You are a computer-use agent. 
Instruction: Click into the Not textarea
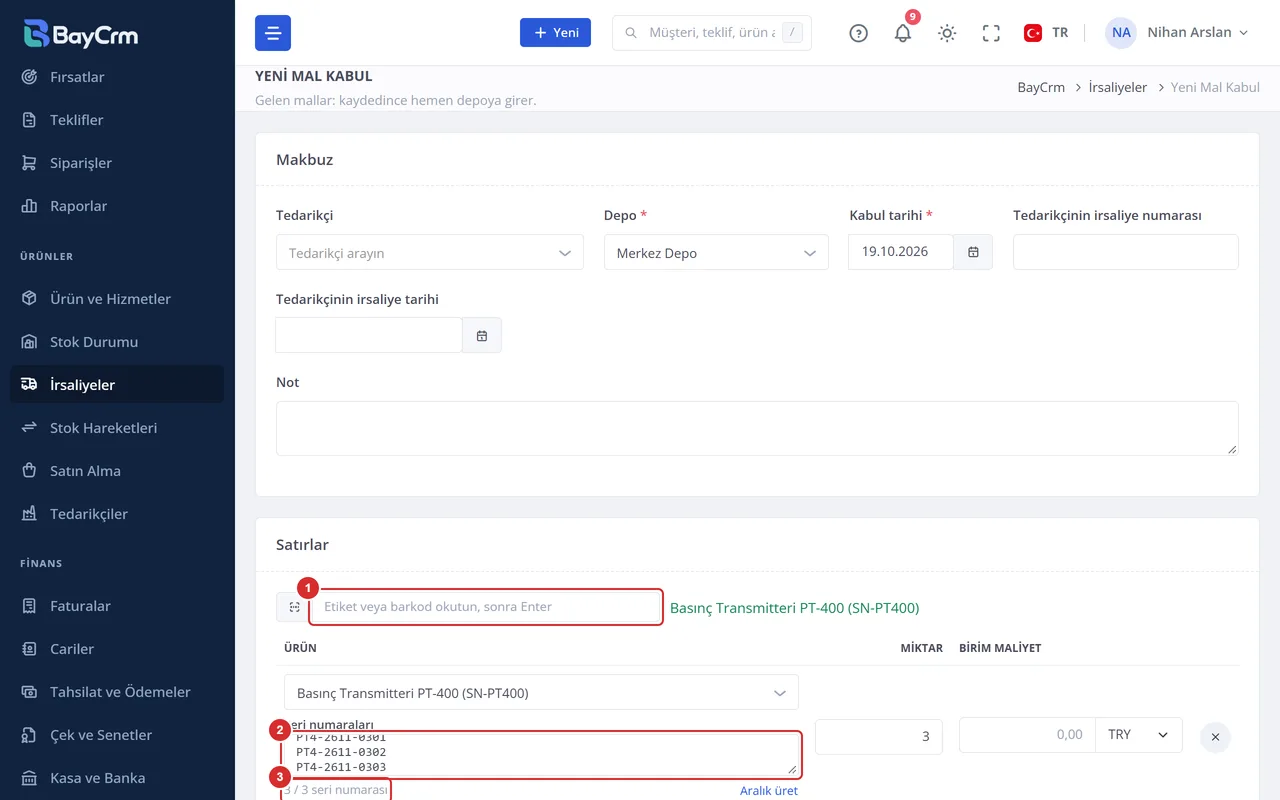point(757,429)
